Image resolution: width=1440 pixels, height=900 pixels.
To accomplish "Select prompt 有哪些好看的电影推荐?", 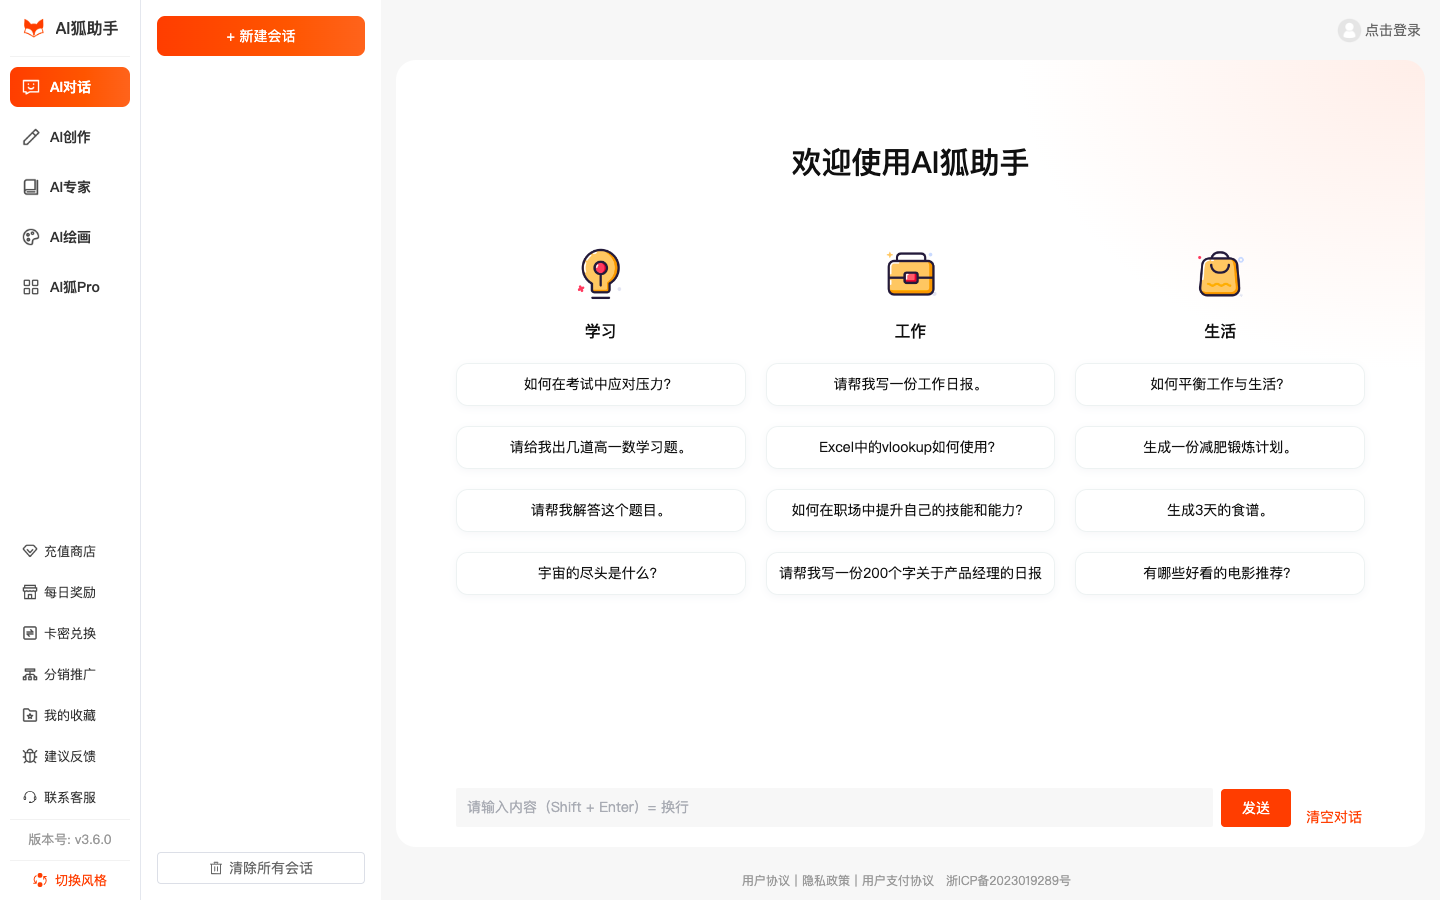I will pyautogui.click(x=1220, y=573).
